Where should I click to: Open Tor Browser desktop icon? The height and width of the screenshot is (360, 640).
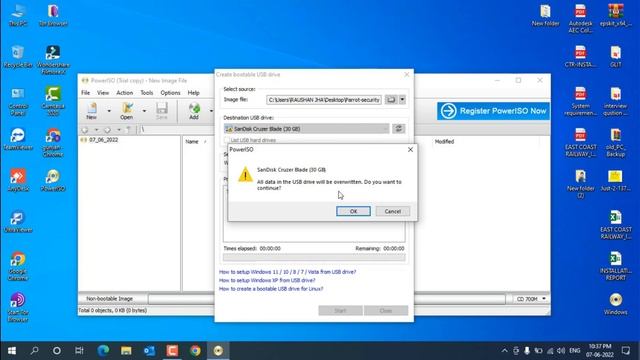pyautogui.click(x=53, y=16)
